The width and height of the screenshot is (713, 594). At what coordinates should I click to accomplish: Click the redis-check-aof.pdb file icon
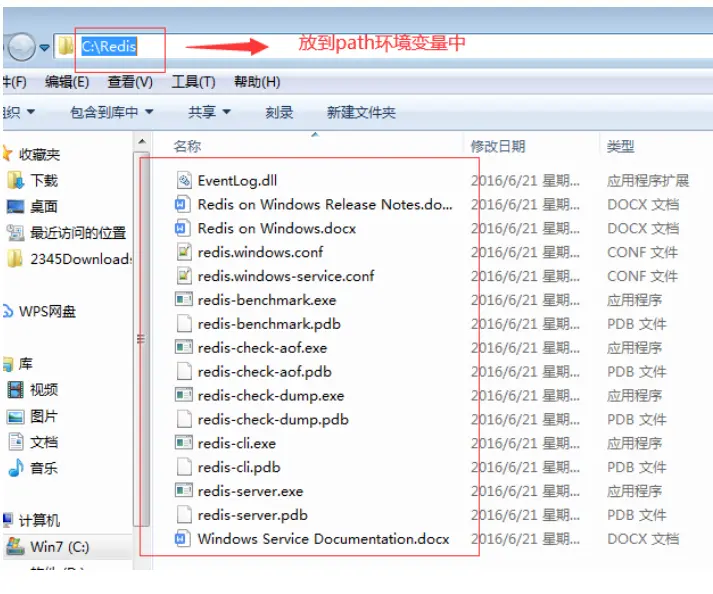point(184,371)
